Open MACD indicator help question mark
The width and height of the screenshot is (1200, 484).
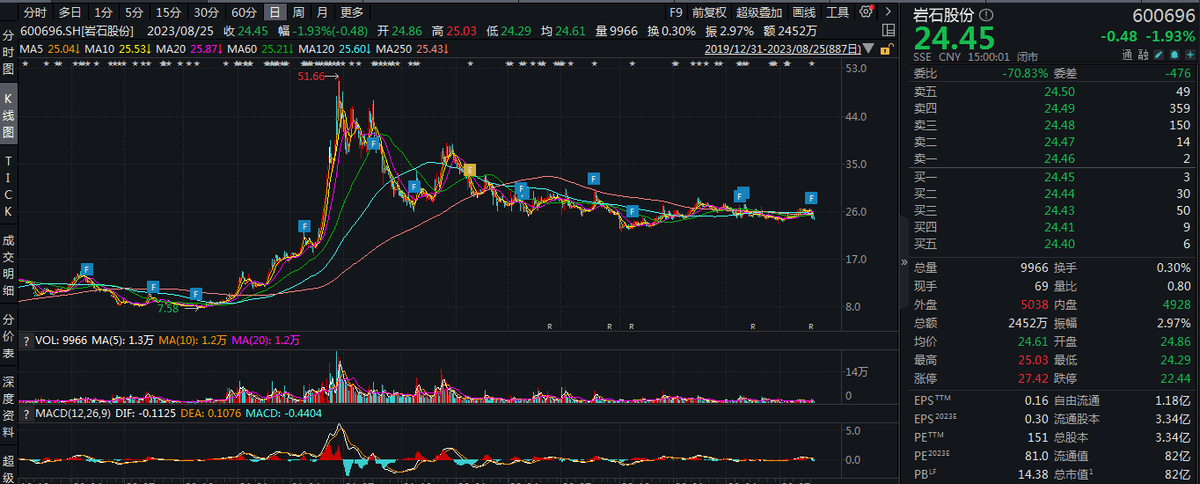pos(27,413)
